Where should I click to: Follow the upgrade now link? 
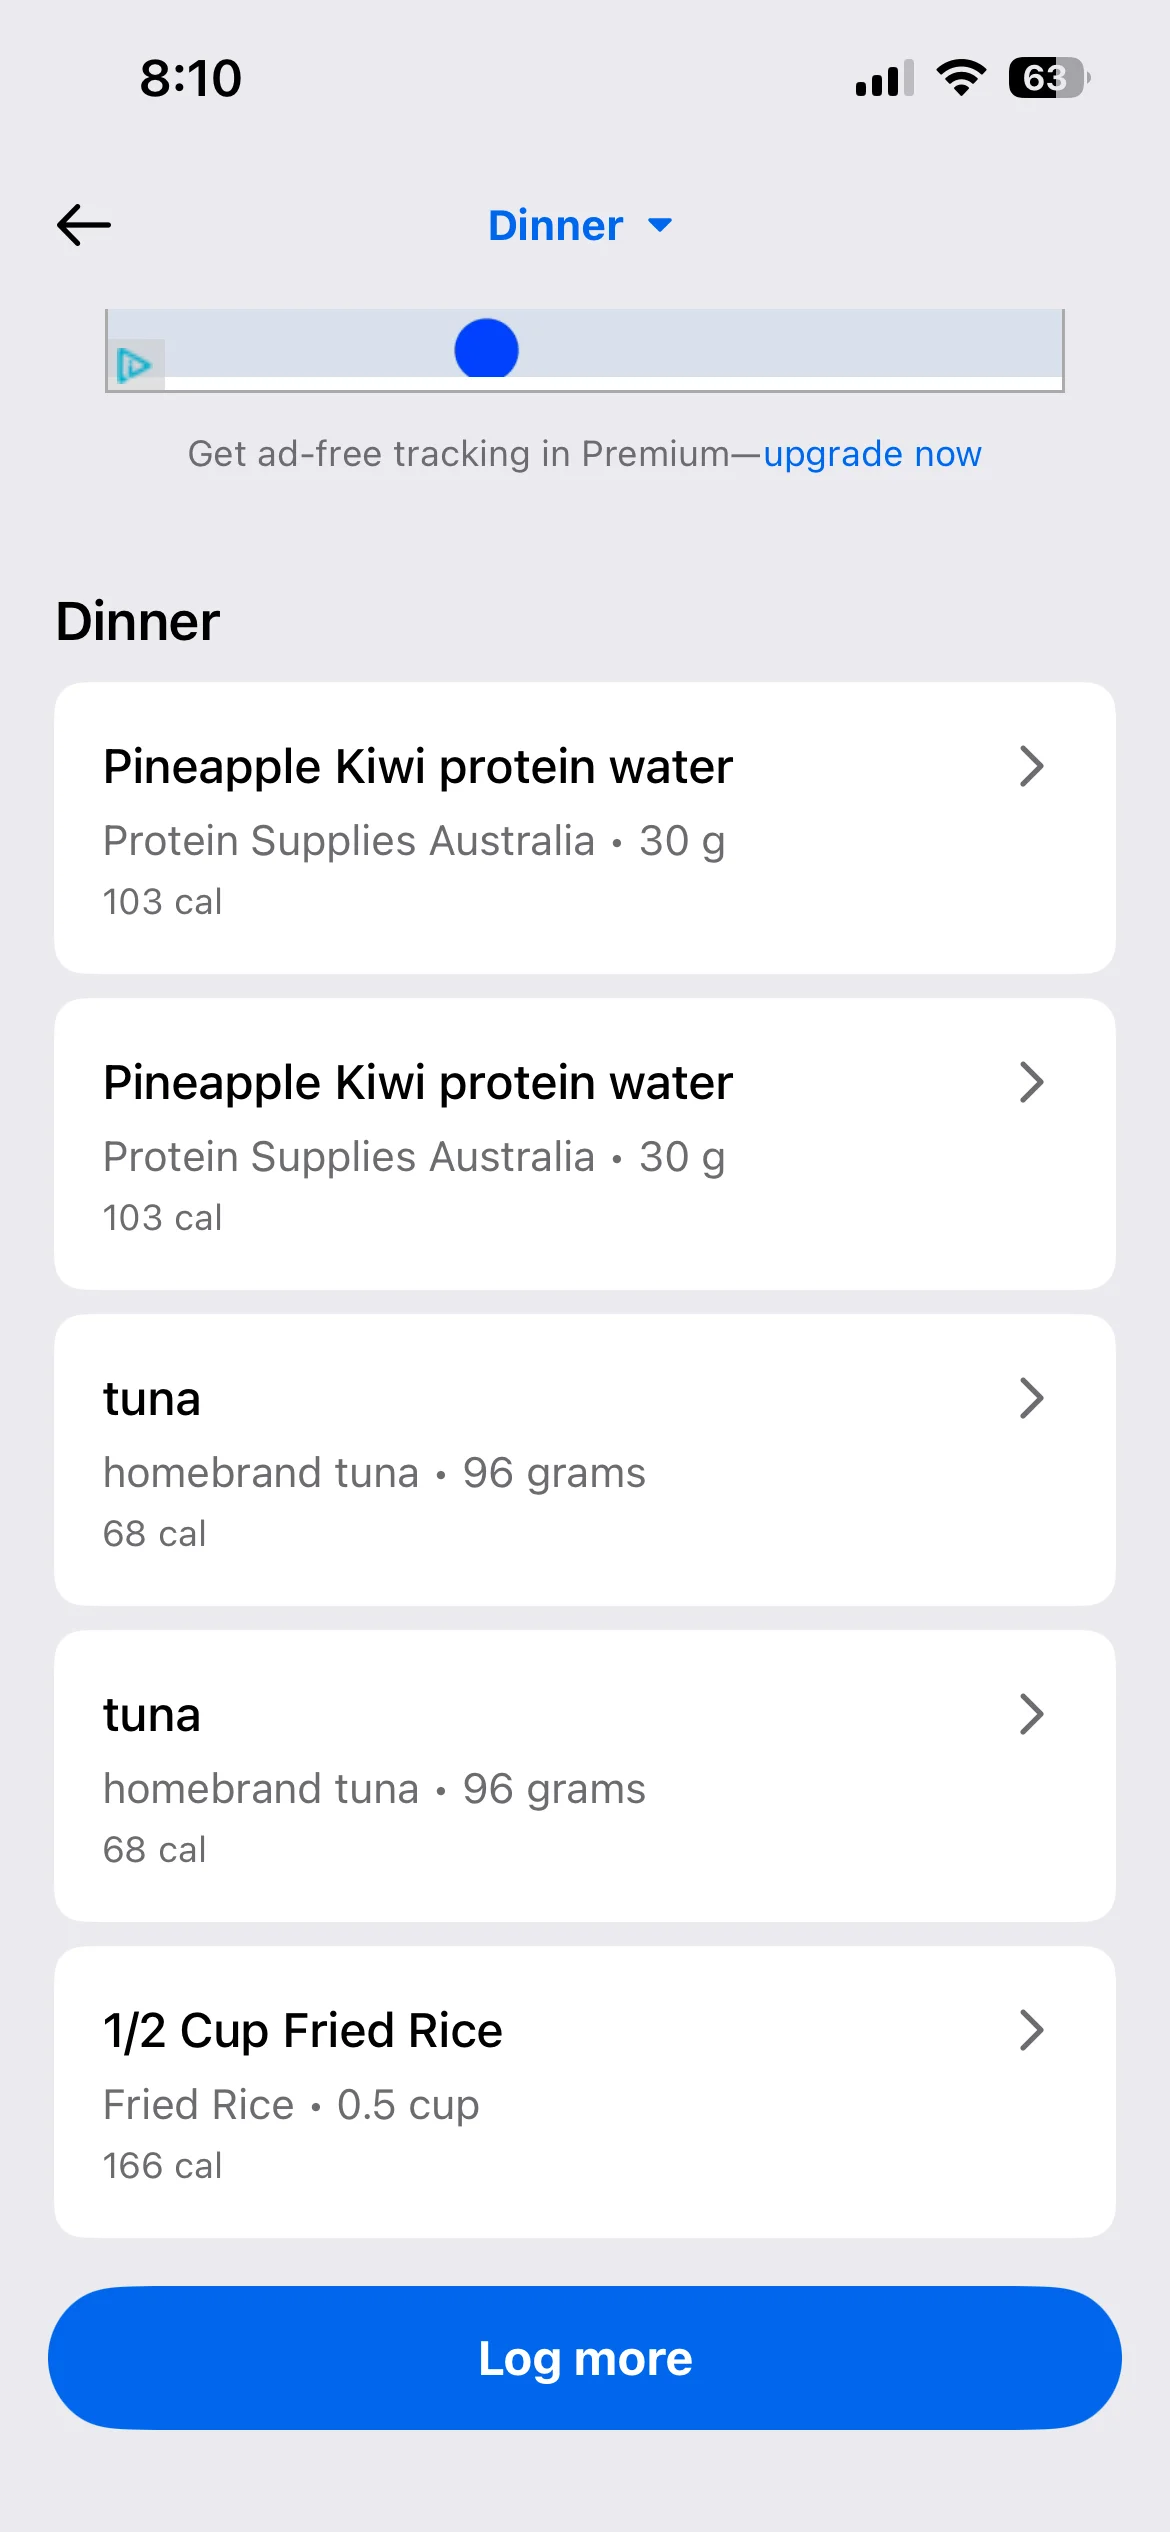click(872, 454)
